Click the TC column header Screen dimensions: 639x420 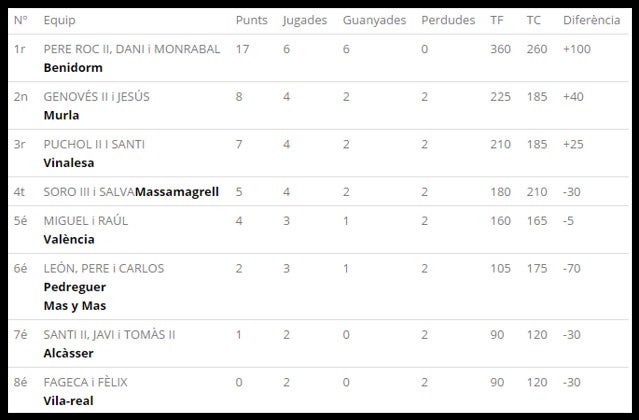pos(533,20)
